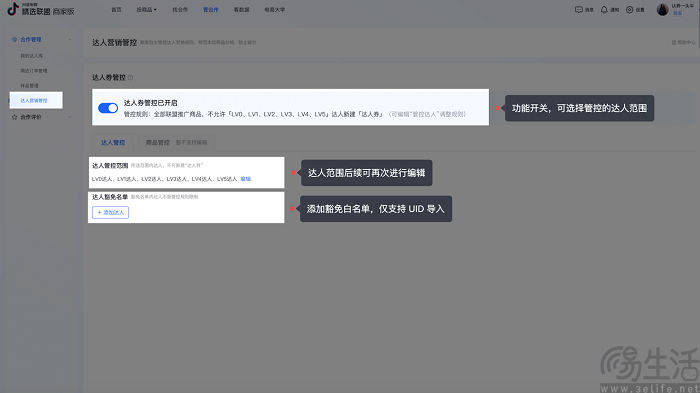700x393 pixels.
Task: Open 样品管理 in the sidebar
Action: tap(29, 85)
